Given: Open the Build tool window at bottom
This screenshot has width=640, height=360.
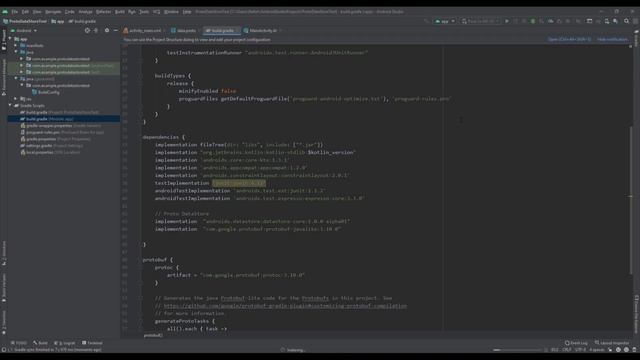Looking at the screenshot, I should [x=40, y=343].
